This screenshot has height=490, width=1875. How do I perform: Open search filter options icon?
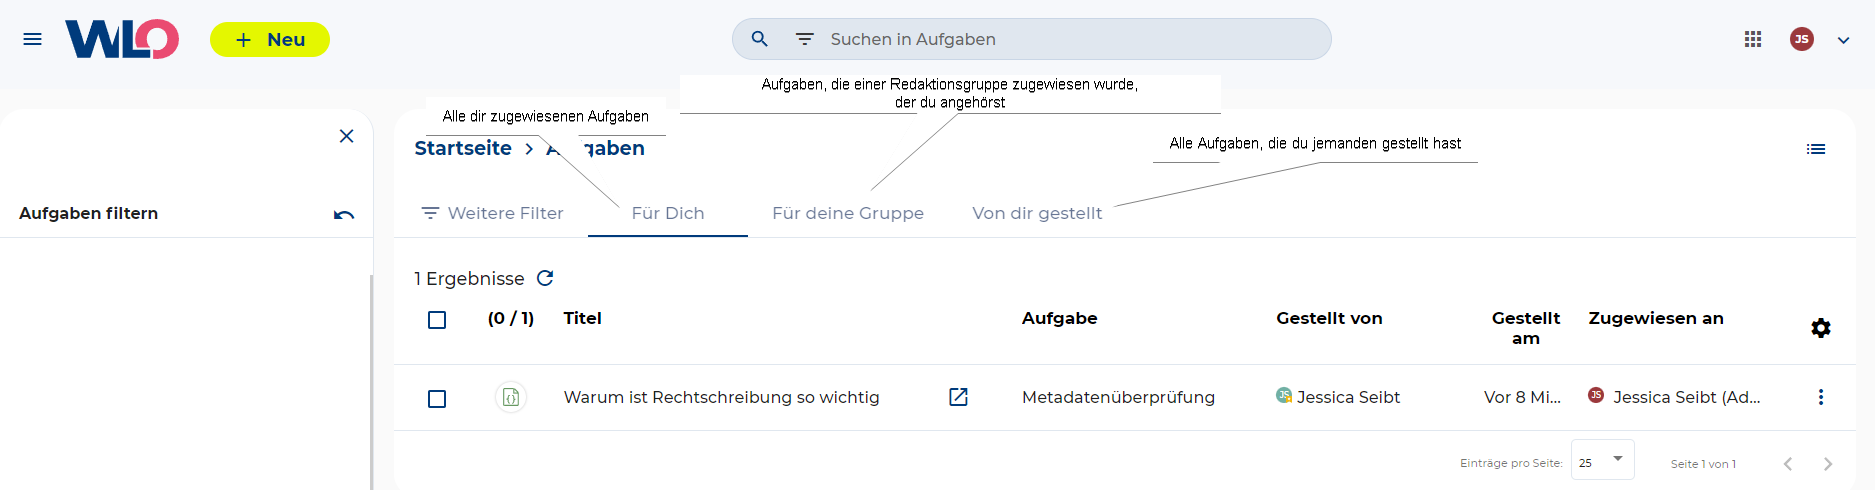coord(804,39)
